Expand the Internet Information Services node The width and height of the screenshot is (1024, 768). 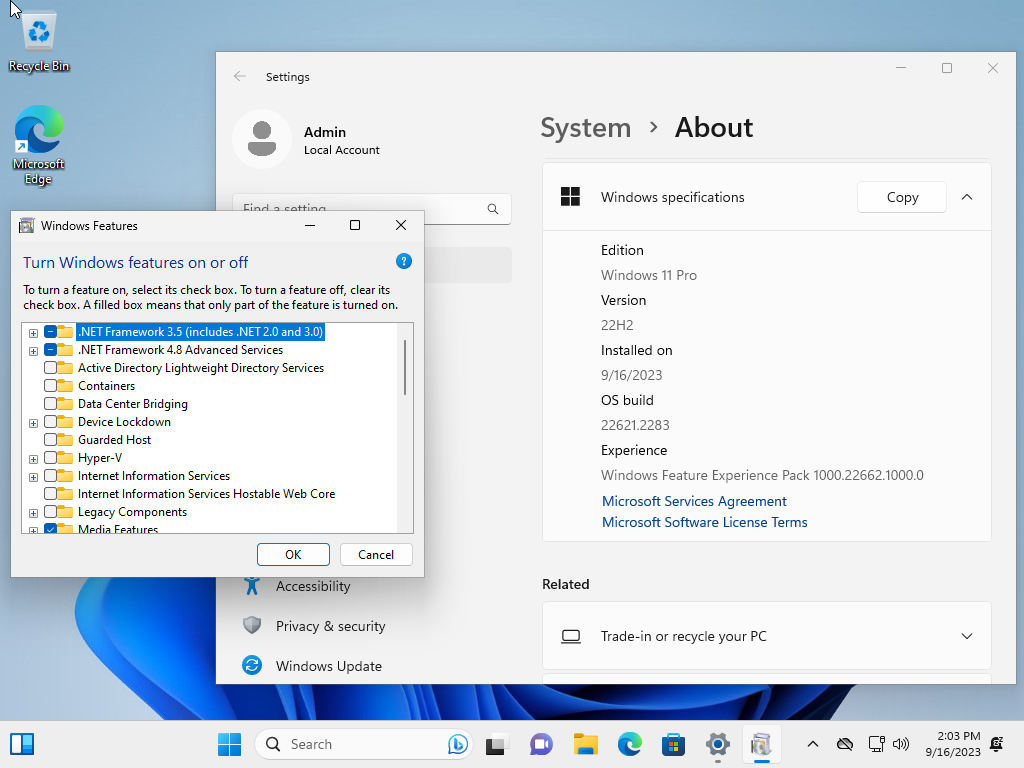click(33, 477)
